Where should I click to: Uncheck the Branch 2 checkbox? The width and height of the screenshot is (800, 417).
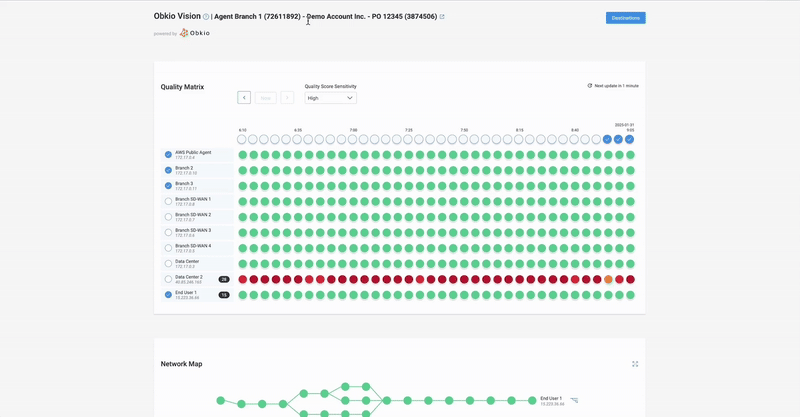coord(168,170)
